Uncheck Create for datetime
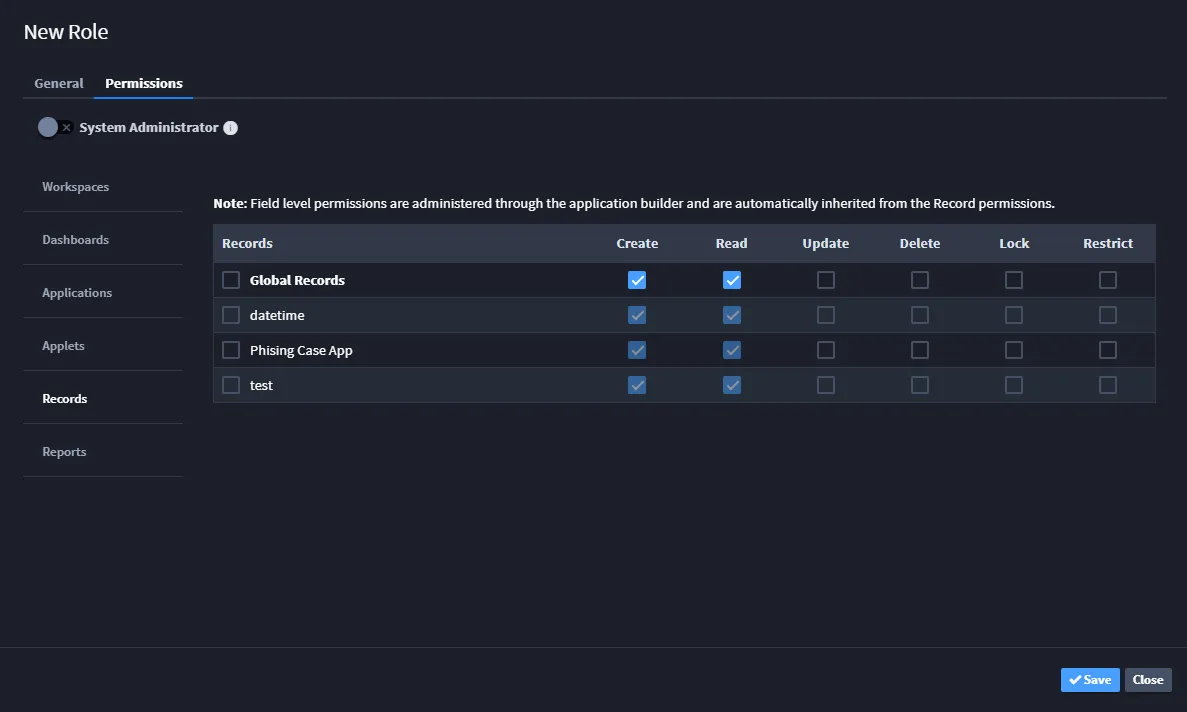Screen dimensions: 1187x712 click(637, 315)
